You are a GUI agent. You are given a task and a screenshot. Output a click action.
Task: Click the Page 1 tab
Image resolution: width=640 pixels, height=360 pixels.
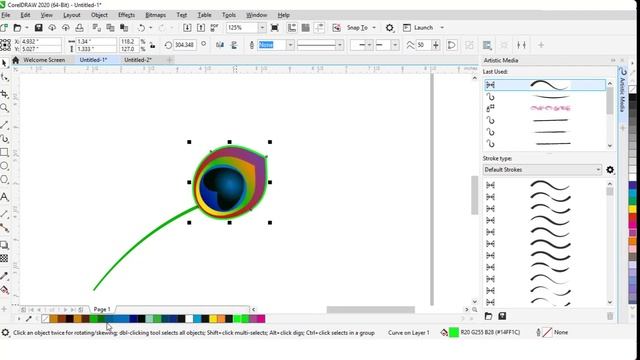point(102,309)
